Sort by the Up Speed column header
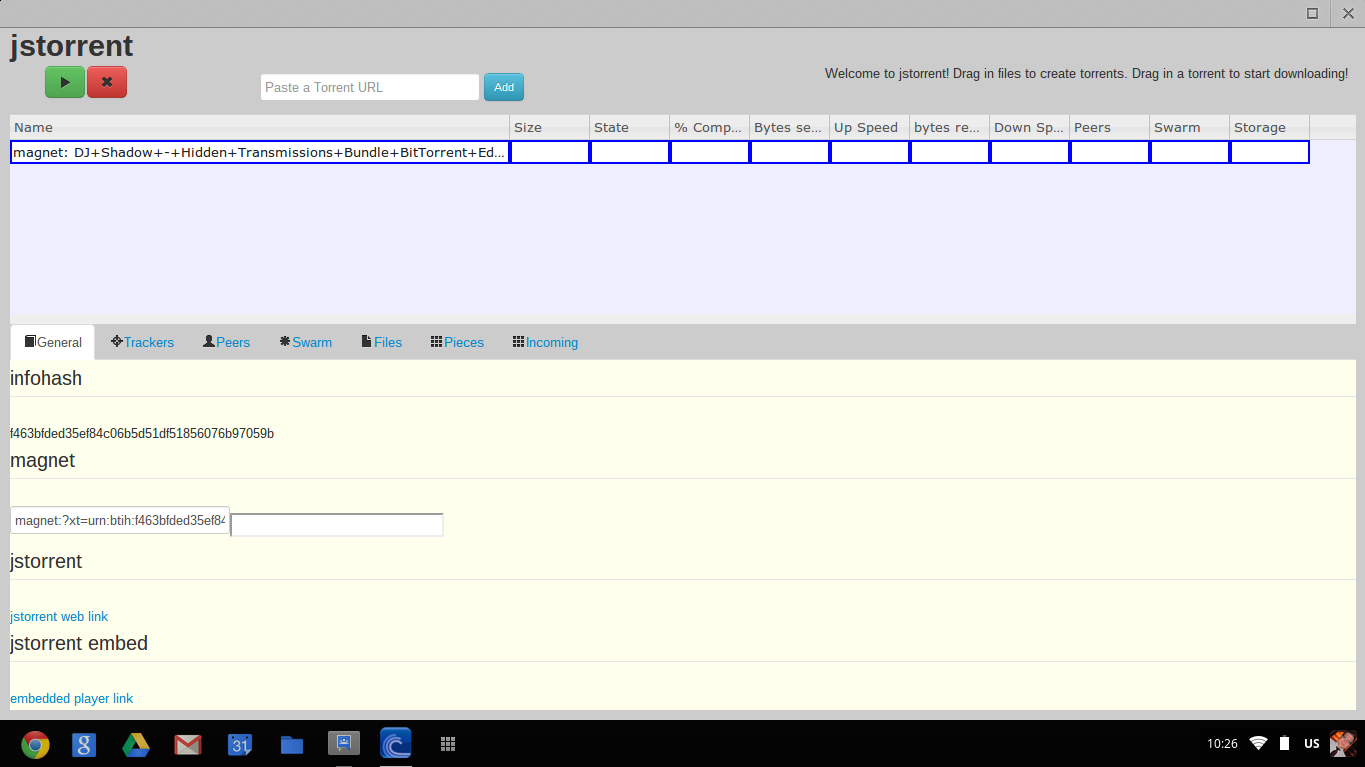The image size is (1365, 767). click(x=870, y=127)
